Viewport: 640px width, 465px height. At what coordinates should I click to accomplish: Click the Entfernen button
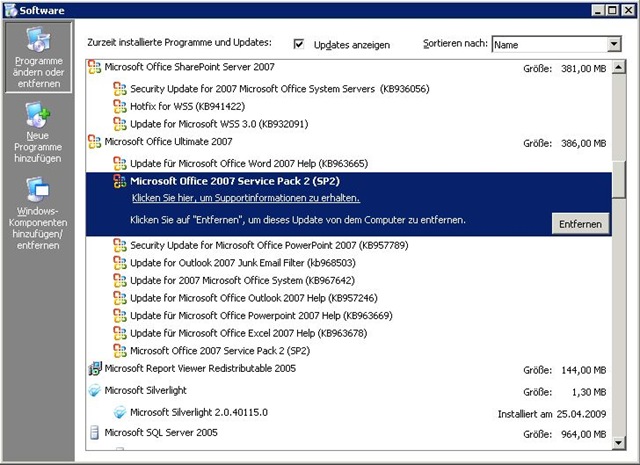click(x=580, y=224)
